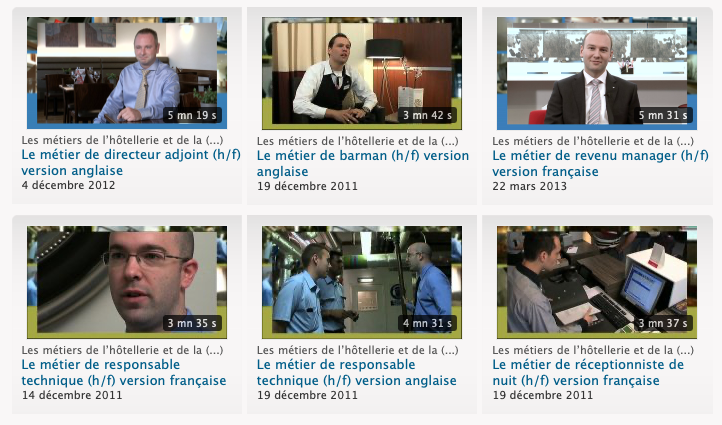Open réceptionniste de nuit video thumbnail

point(597,282)
